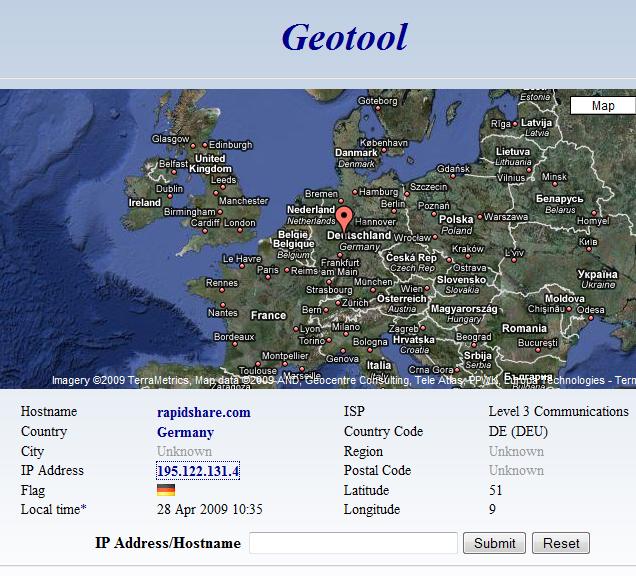Click the Reset button
The width and height of the screenshot is (636, 576).
[x=561, y=543]
